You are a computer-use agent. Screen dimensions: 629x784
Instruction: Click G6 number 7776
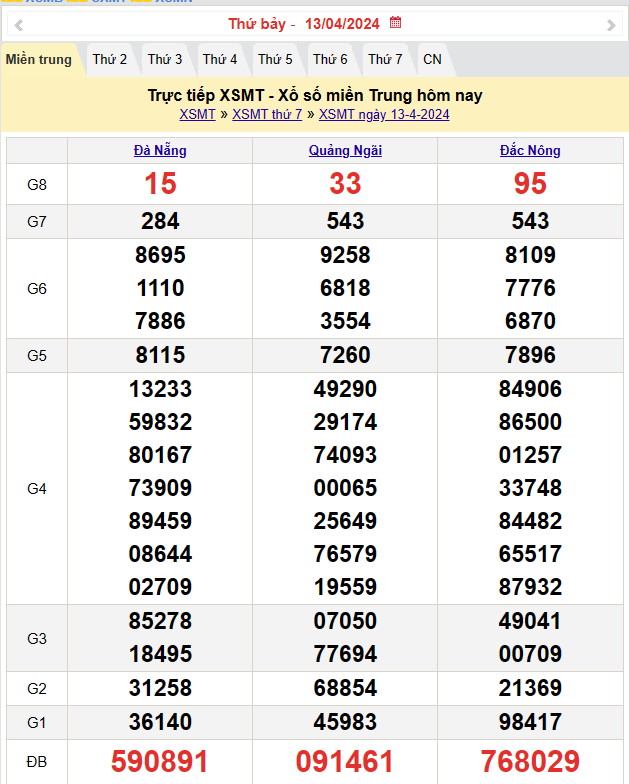(530, 288)
